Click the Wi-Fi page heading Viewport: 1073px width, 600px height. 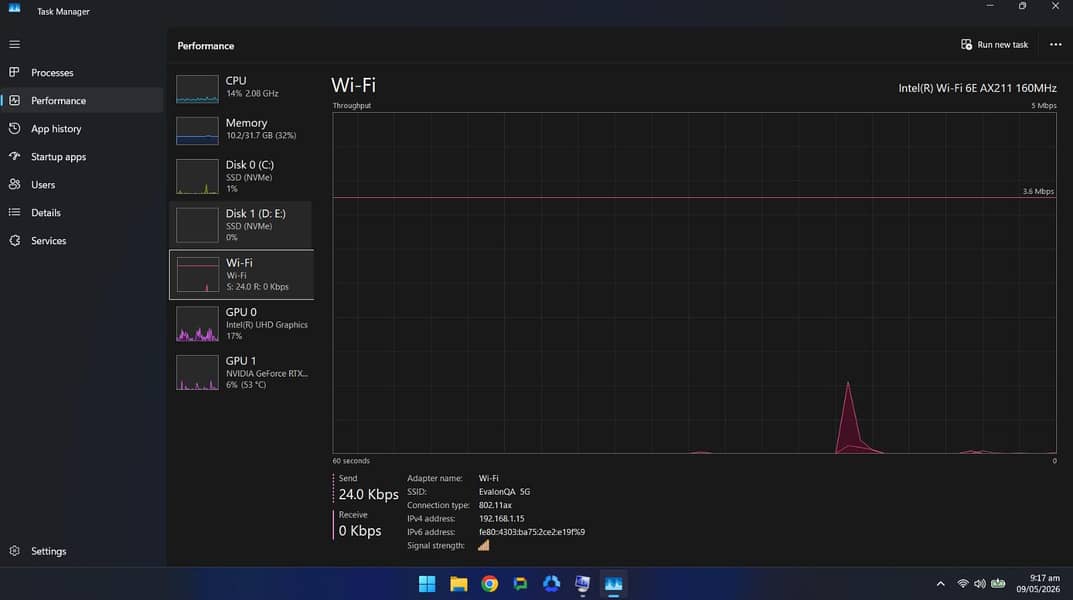click(x=354, y=85)
